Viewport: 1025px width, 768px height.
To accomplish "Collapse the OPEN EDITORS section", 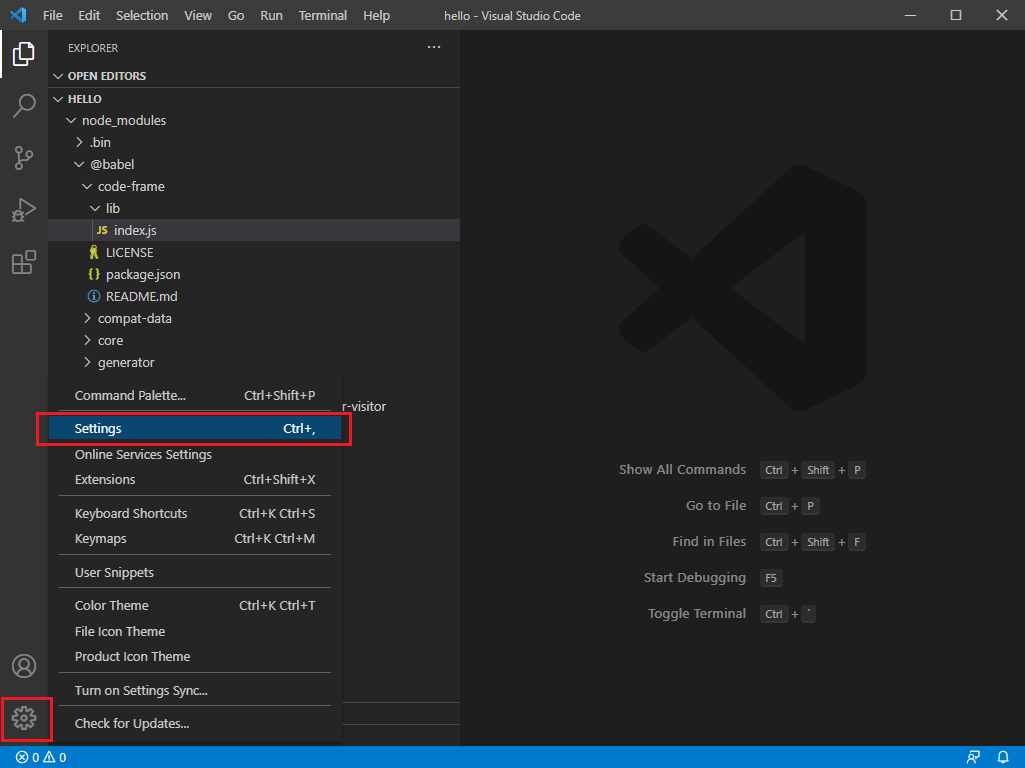I will (58, 76).
